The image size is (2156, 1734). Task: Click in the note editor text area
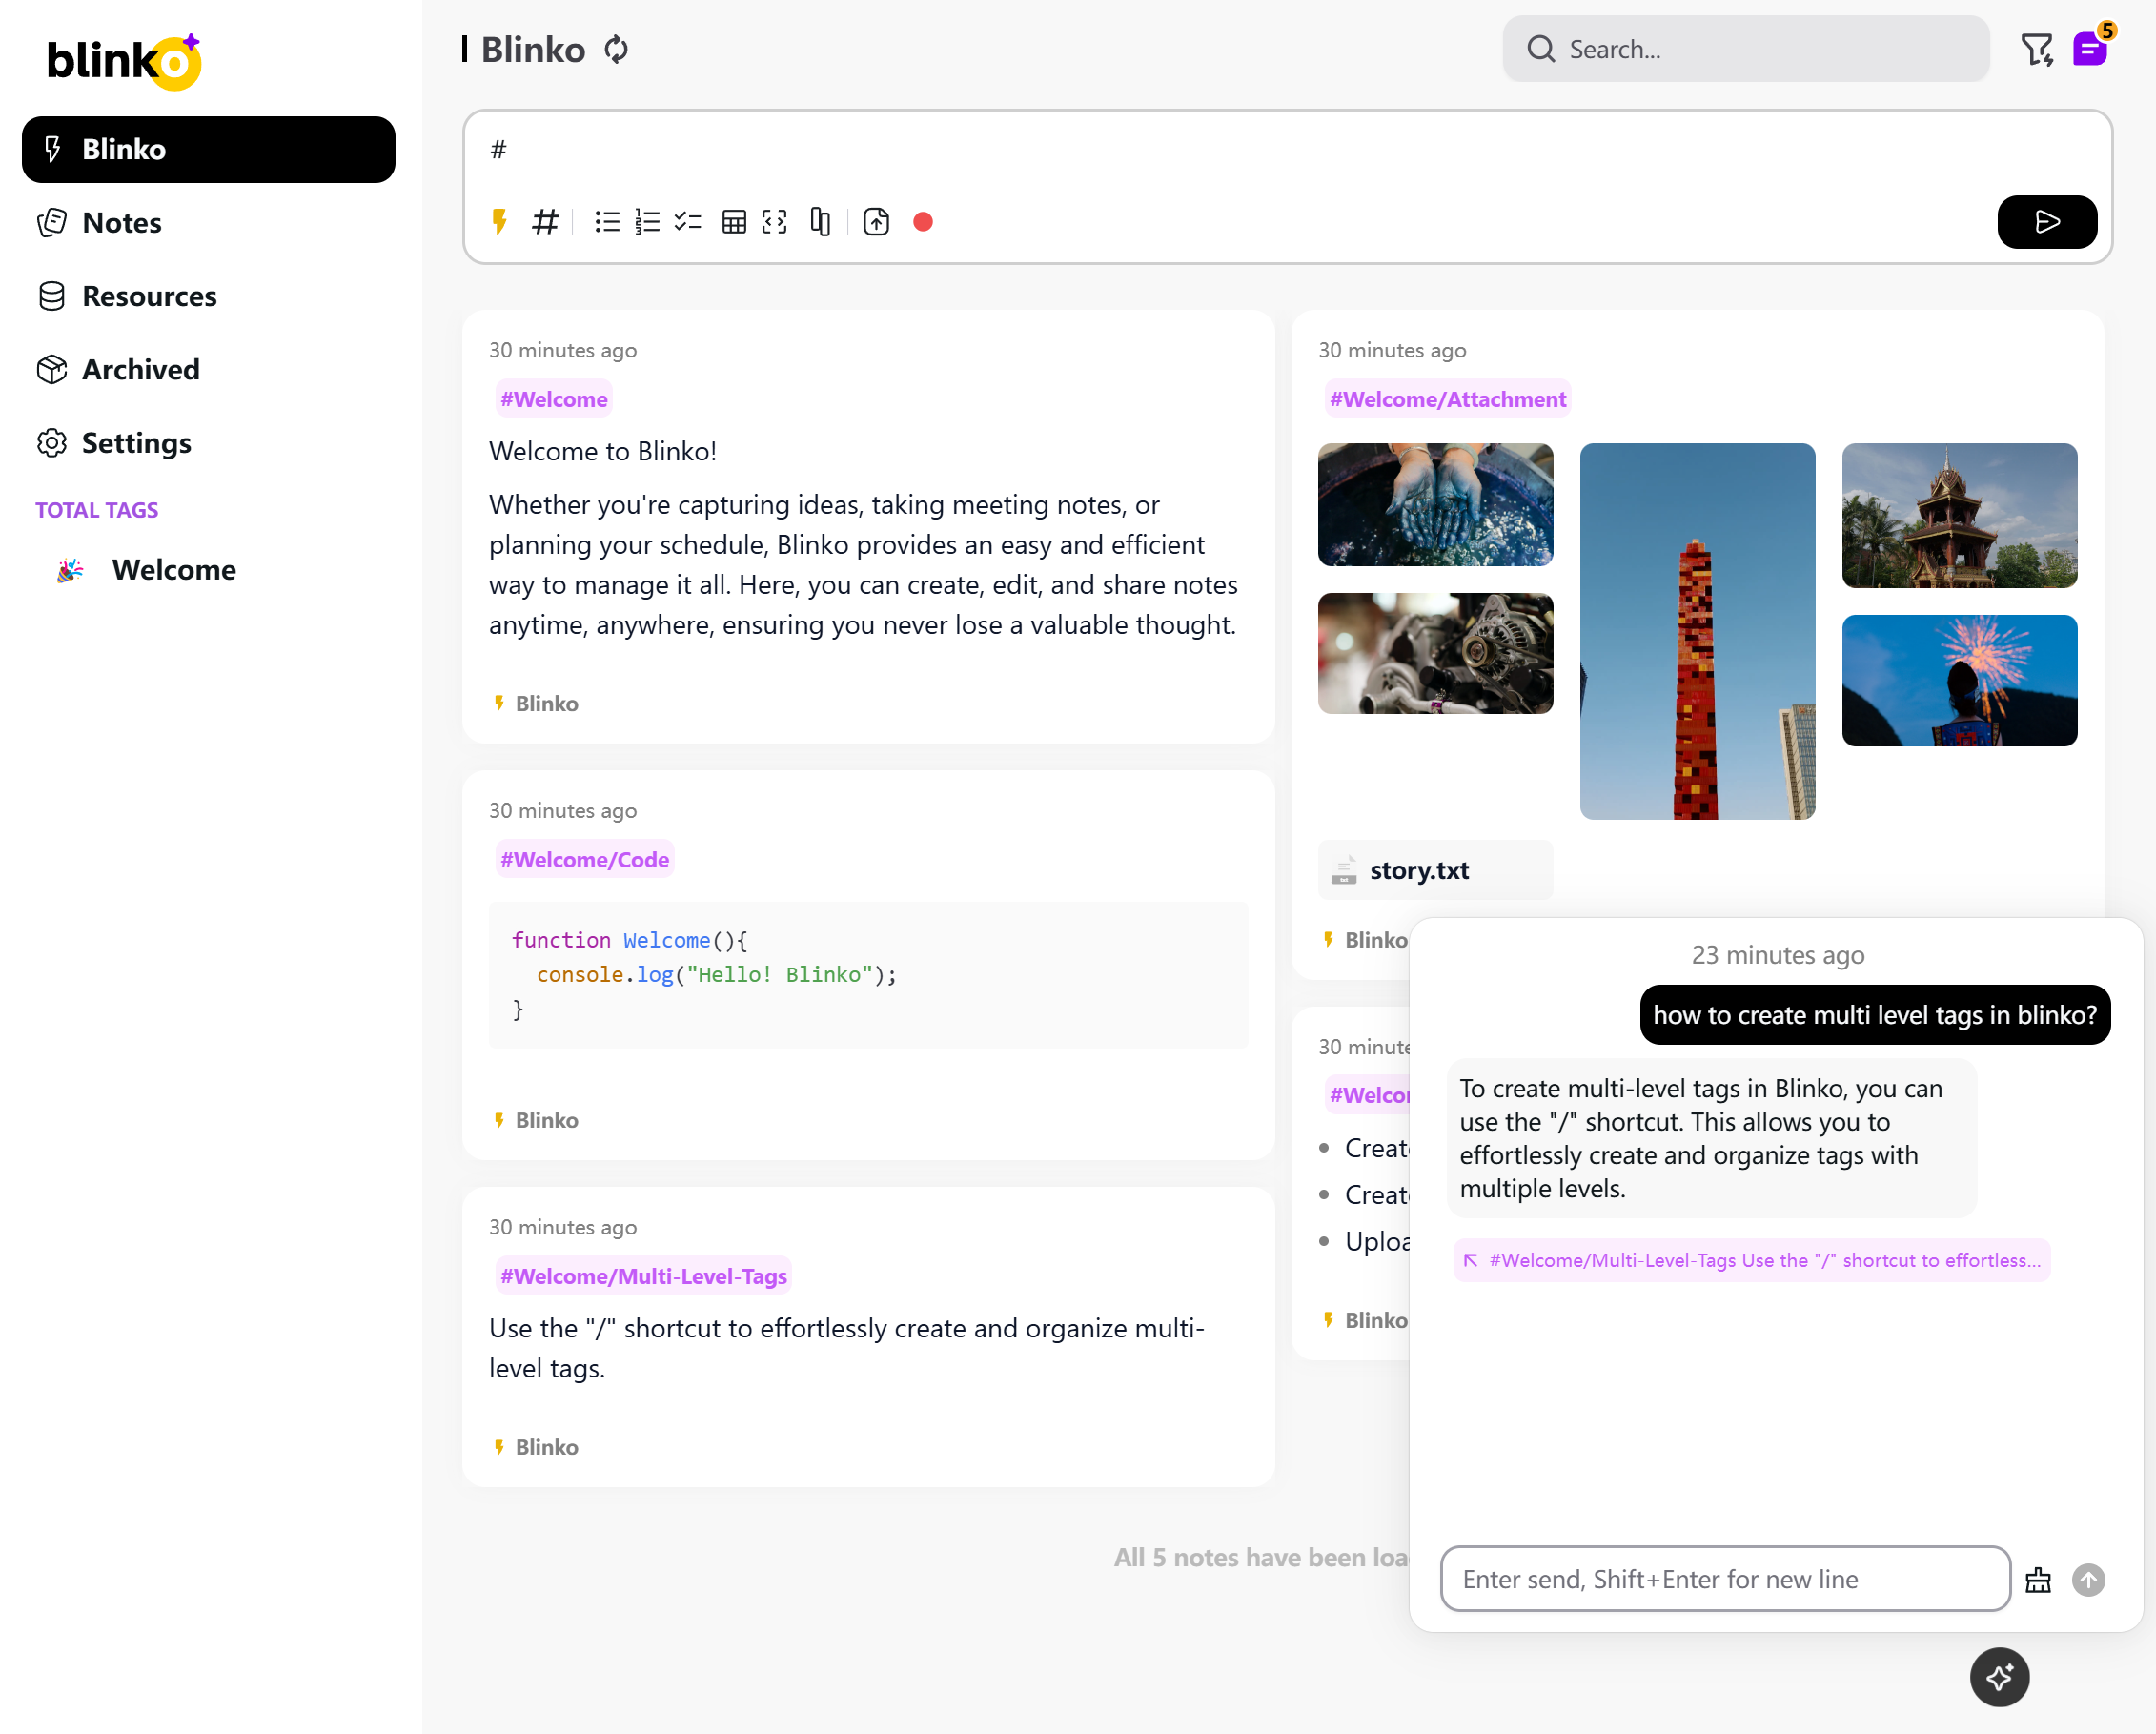(1286, 150)
